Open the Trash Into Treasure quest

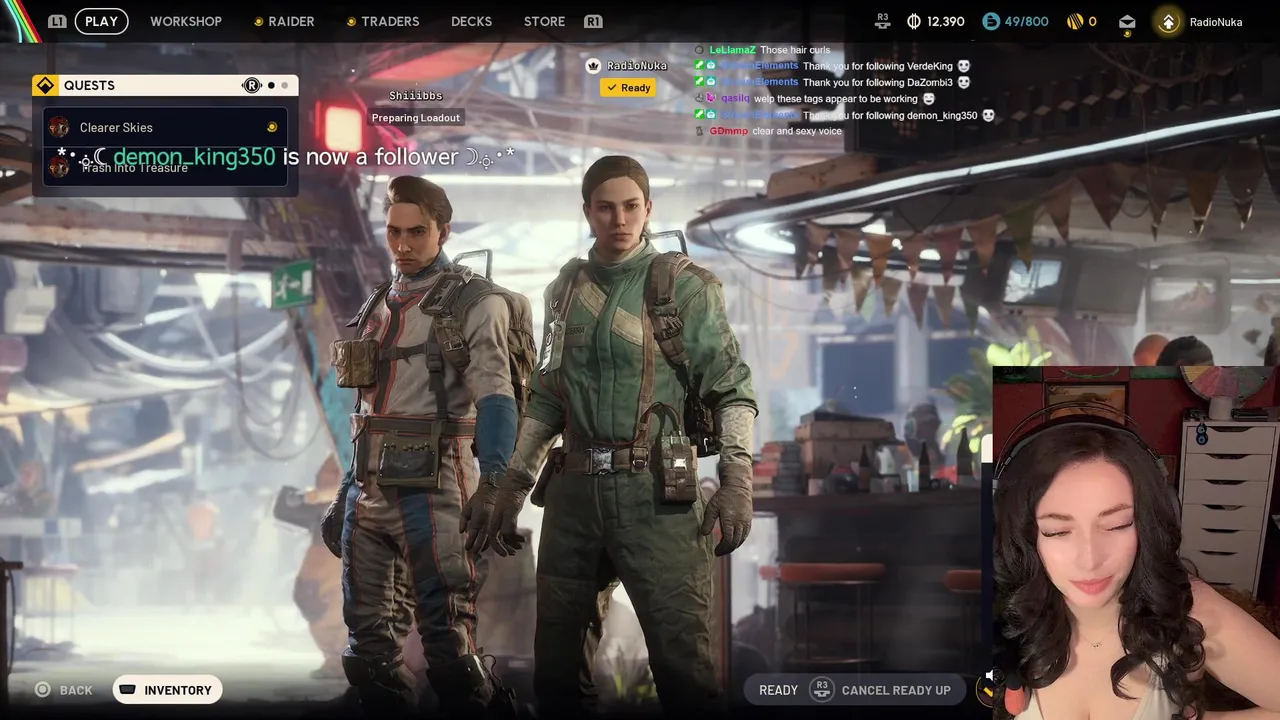coord(165,167)
